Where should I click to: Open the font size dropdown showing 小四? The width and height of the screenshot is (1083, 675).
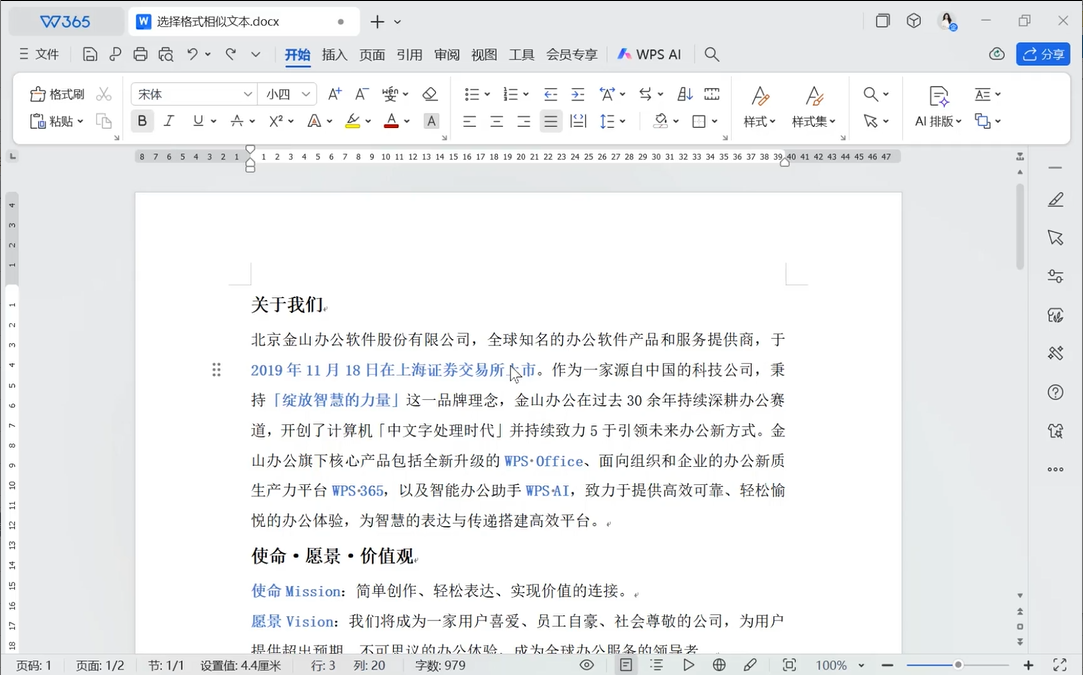[306, 94]
